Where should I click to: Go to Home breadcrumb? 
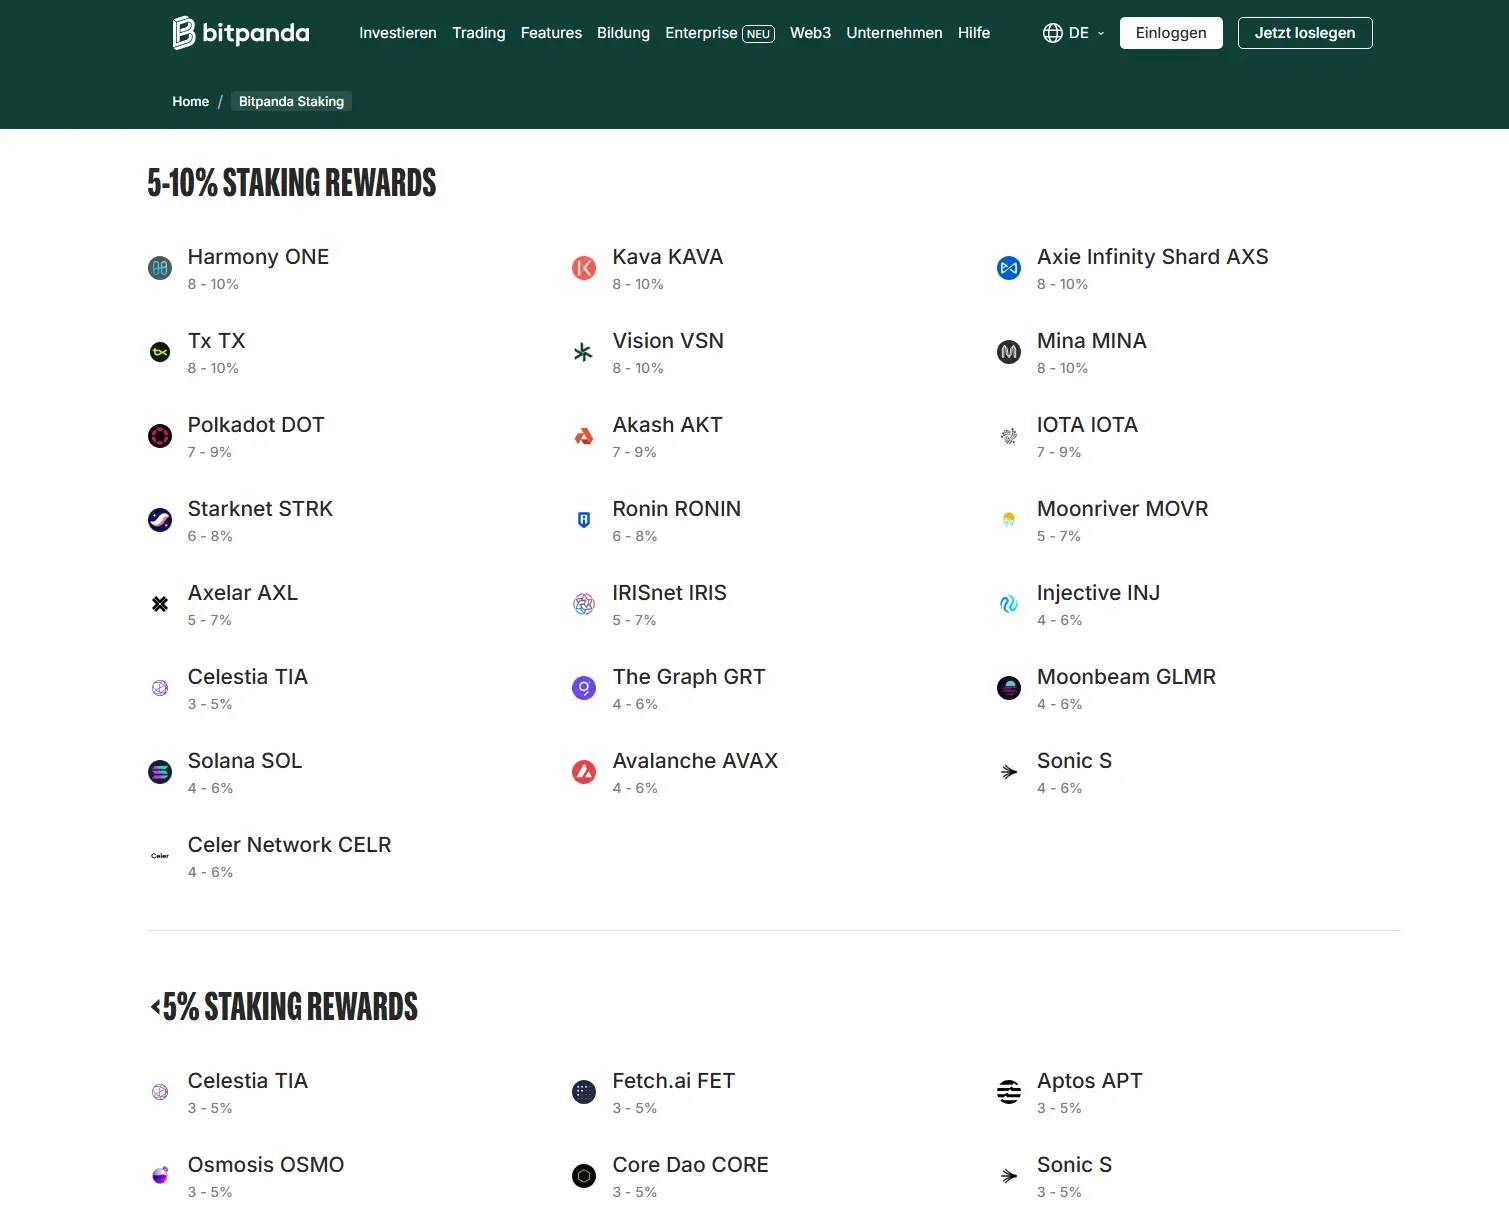pyautogui.click(x=190, y=101)
